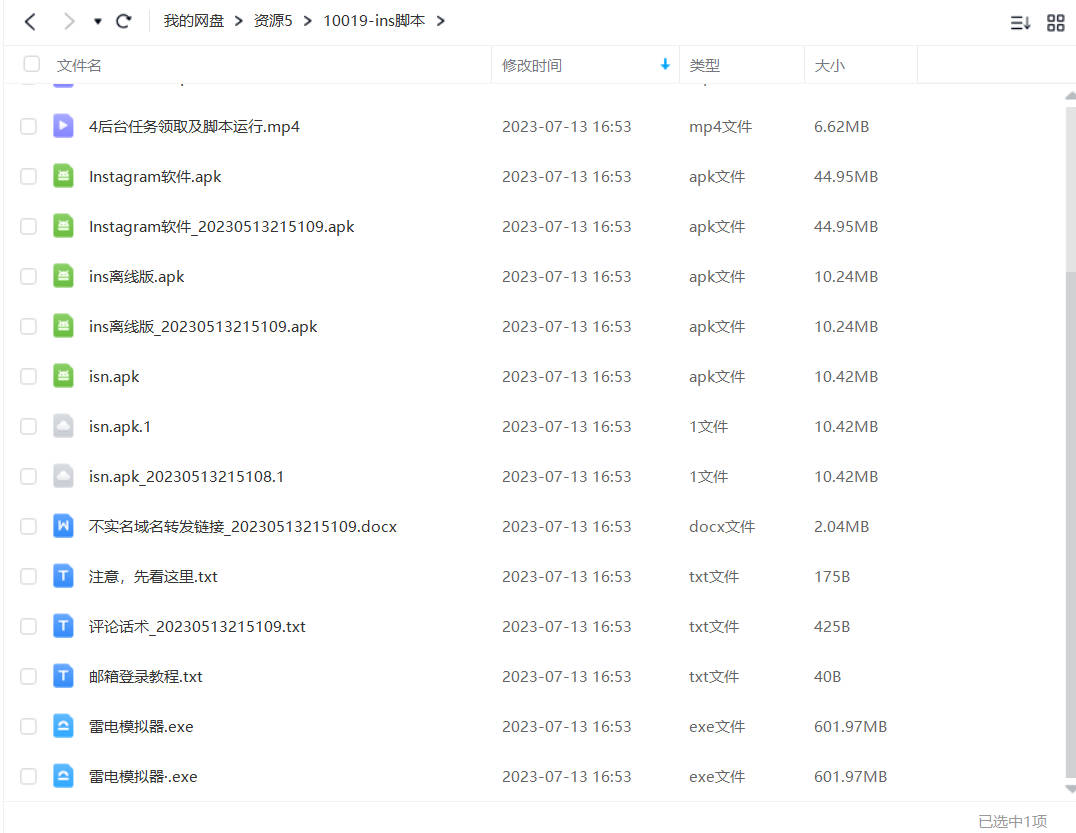Check the box for ins离线版.apk
The image size is (1076, 833).
click(x=28, y=277)
